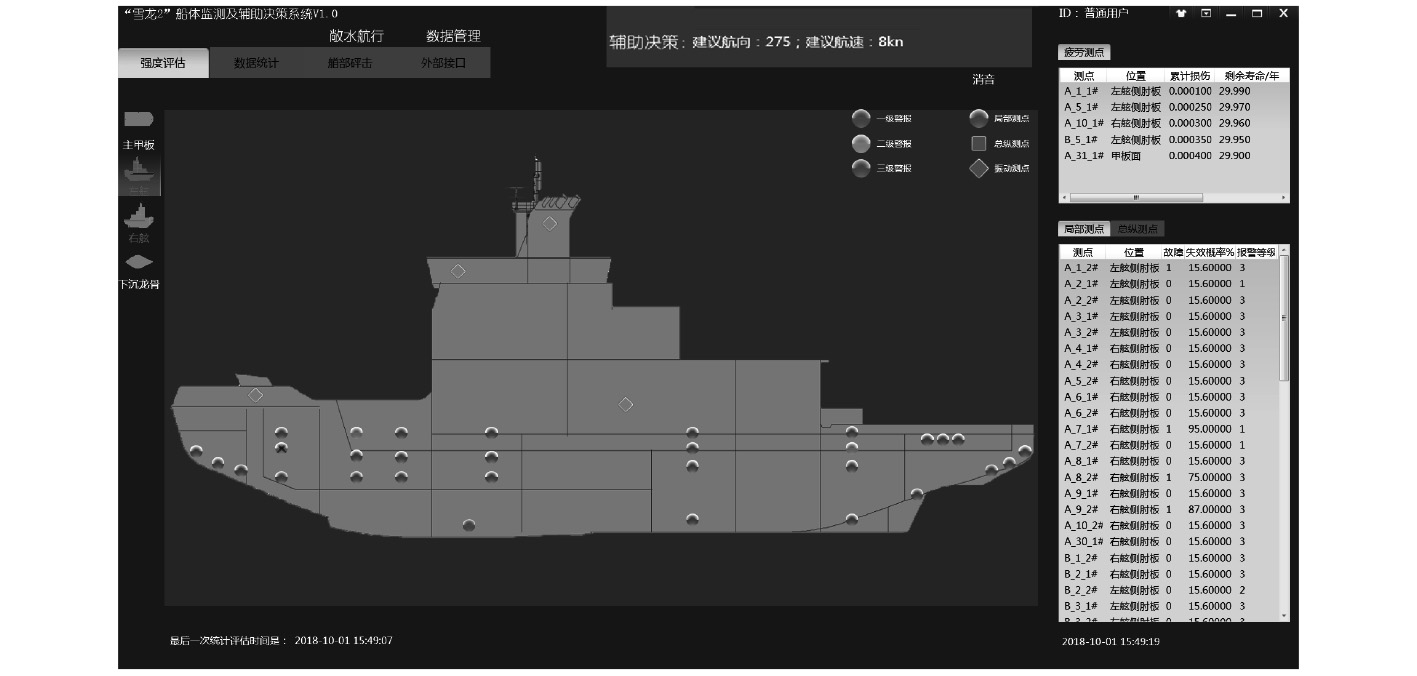Click the 三级警报 alarm indicator
1417x676 pixels.
pyautogui.click(x=861, y=168)
